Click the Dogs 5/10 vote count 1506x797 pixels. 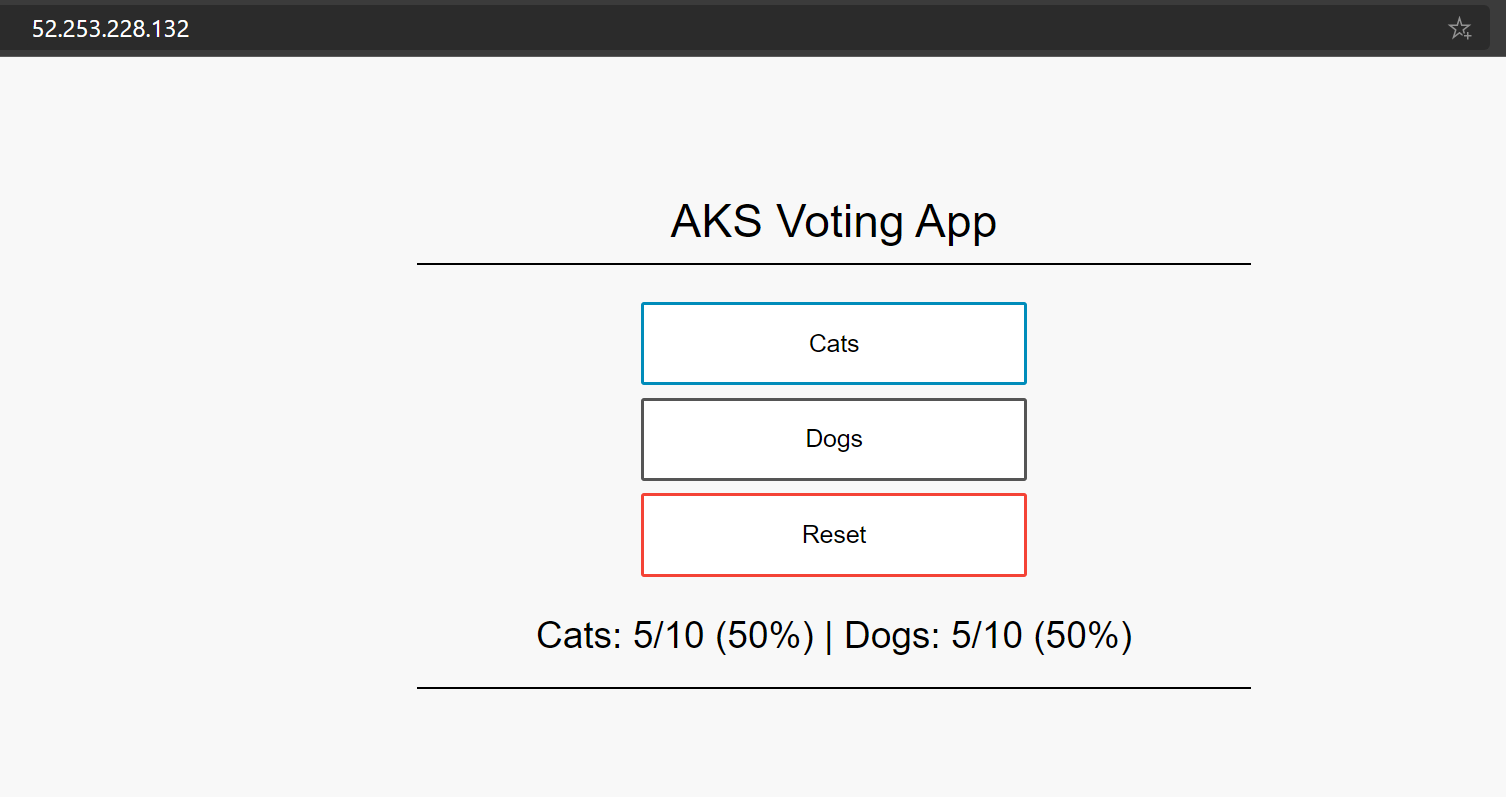point(986,636)
